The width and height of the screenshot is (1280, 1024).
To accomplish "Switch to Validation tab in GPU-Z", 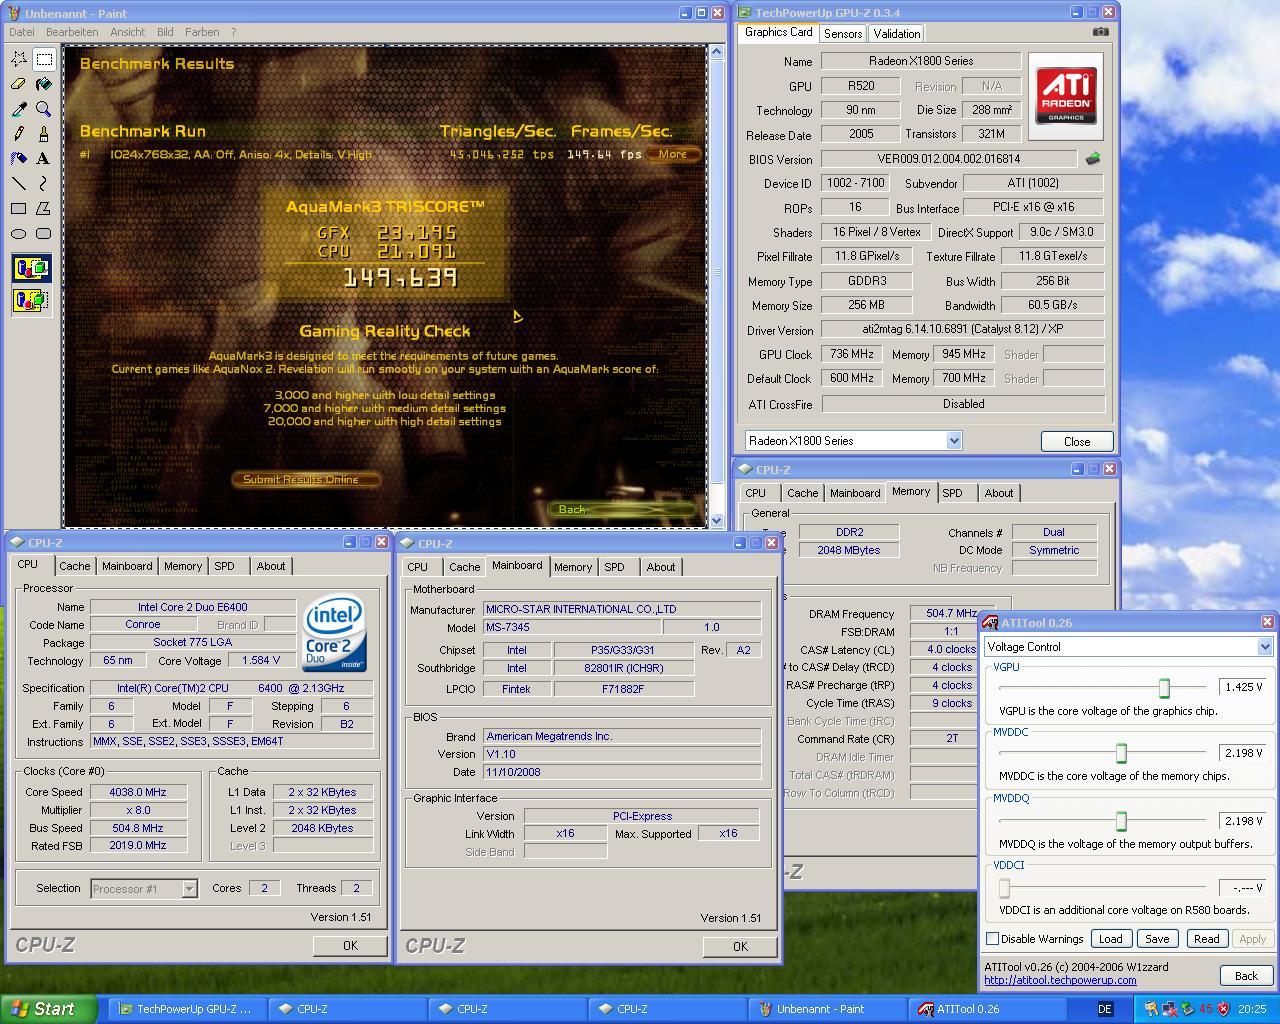I will point(896,34).
